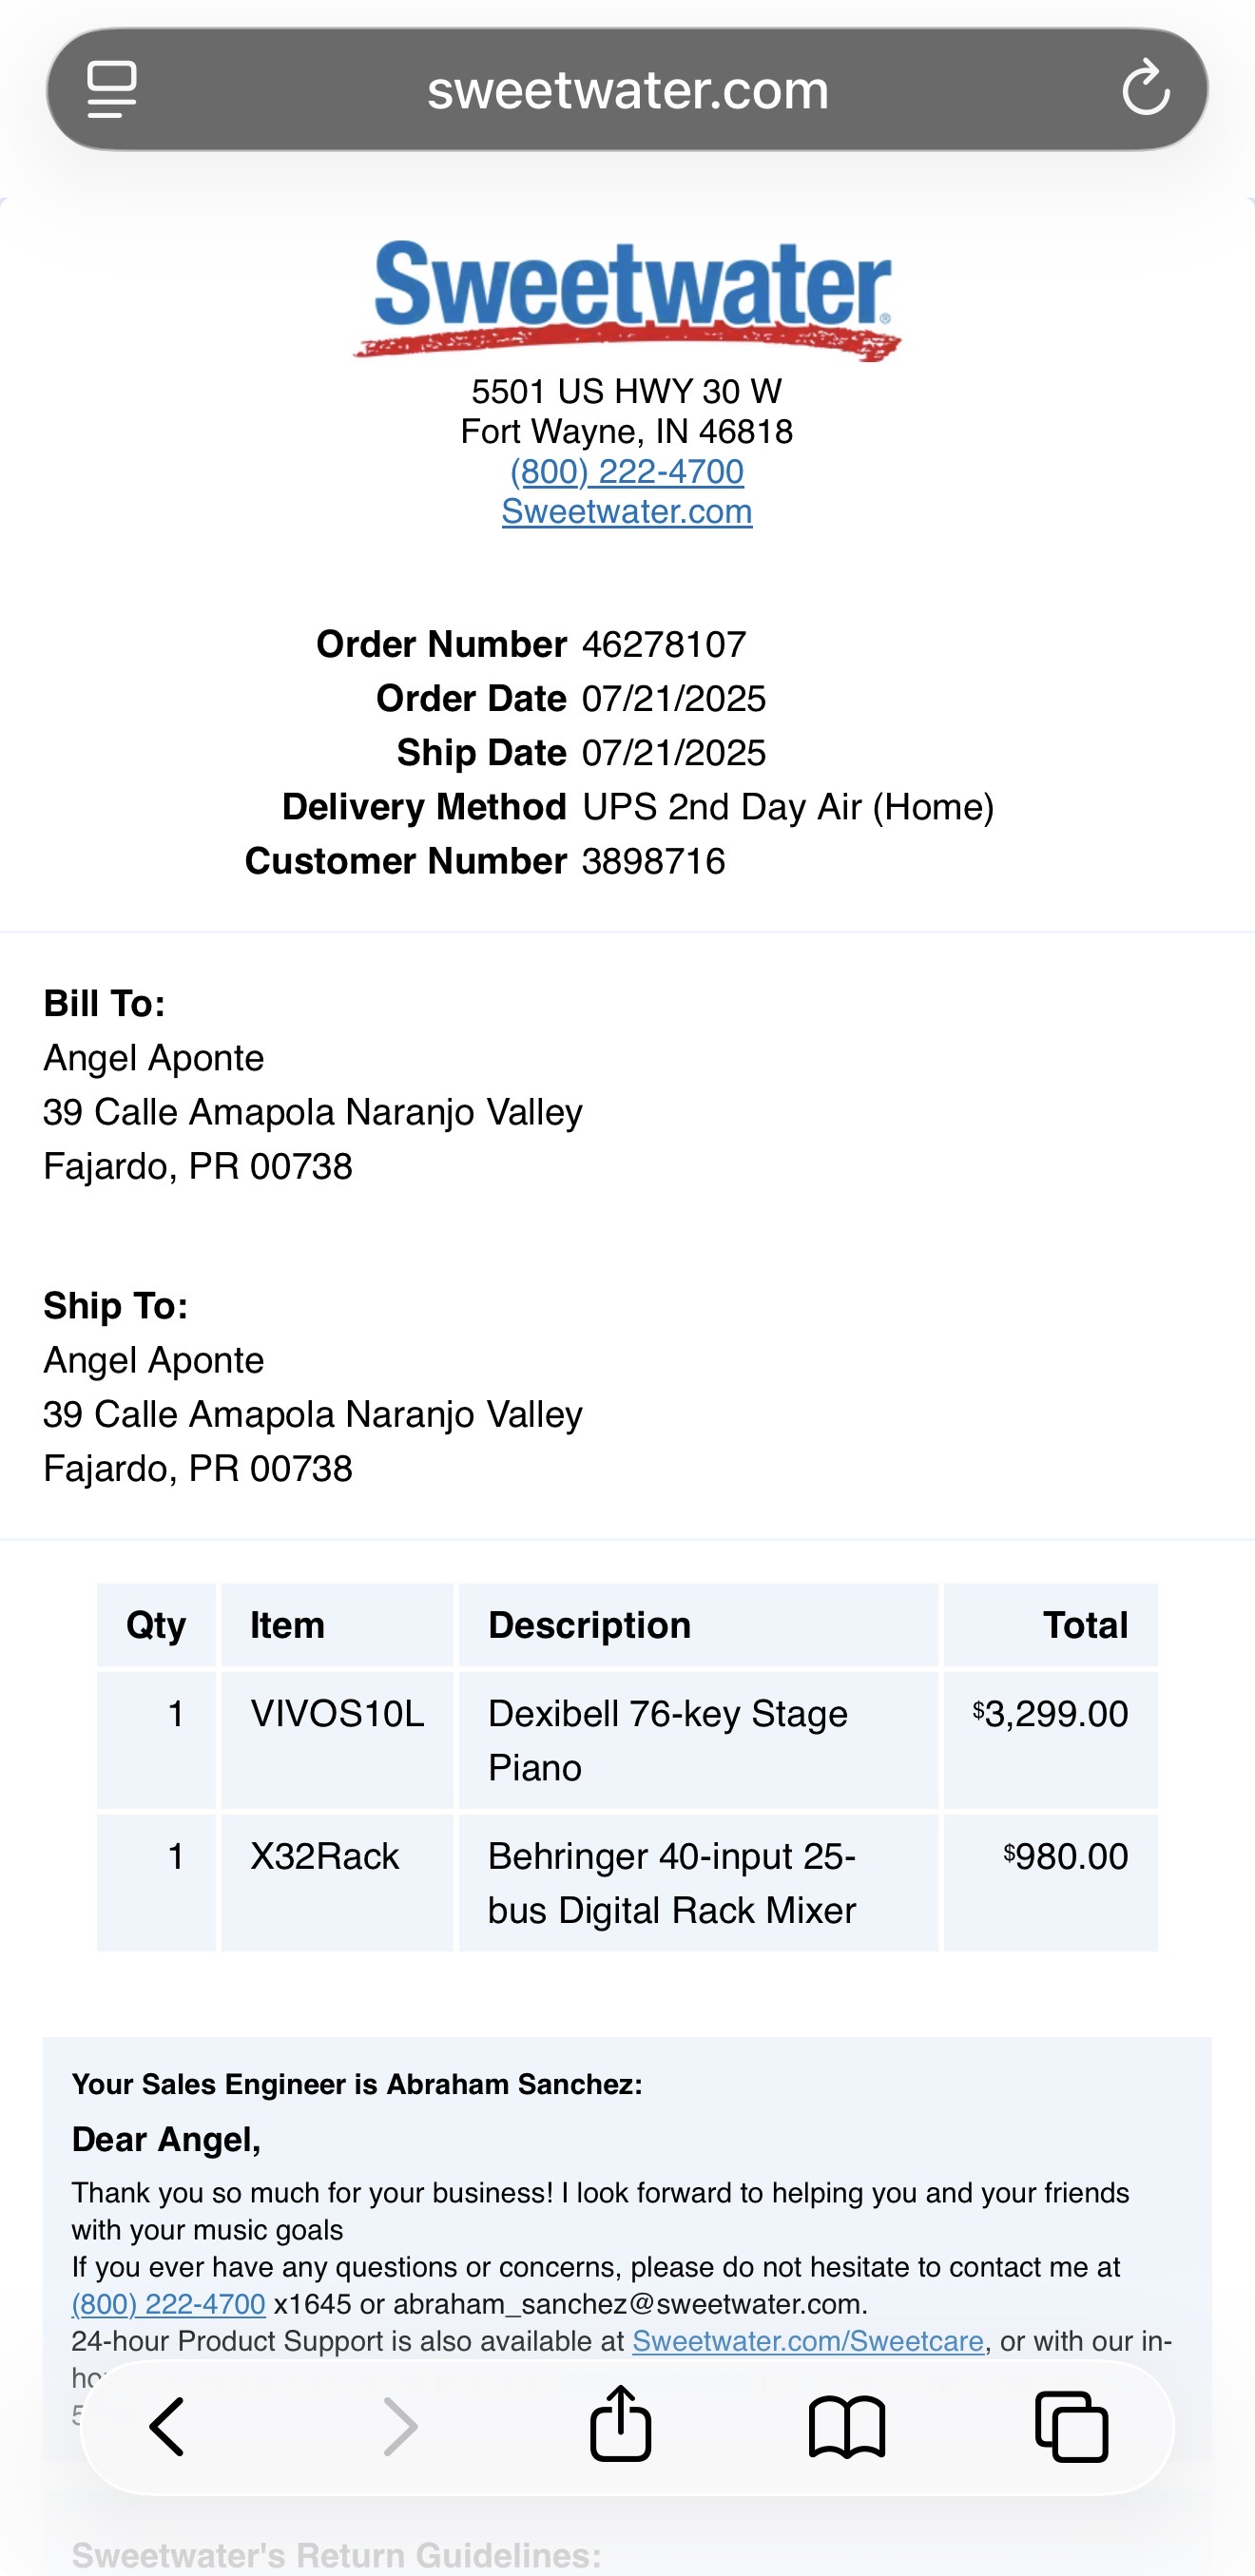This screenshot has height=2576, width=1255.
Task: Tap Dexibell 76-key Stage Piano description
Action: coord(667,1740)
